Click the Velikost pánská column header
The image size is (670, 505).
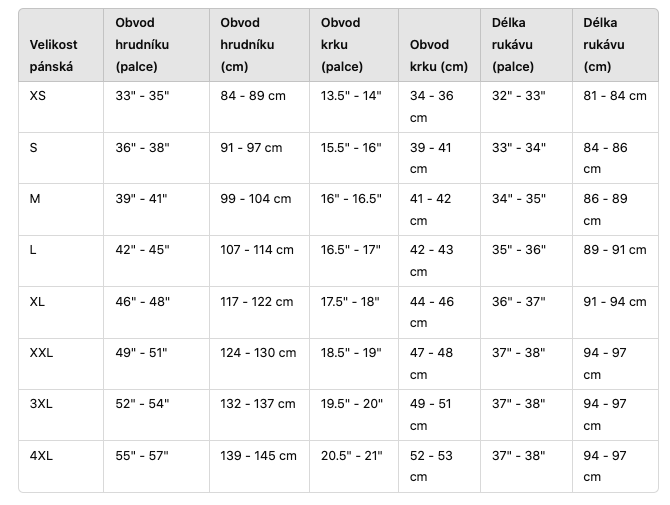point(53,56)
